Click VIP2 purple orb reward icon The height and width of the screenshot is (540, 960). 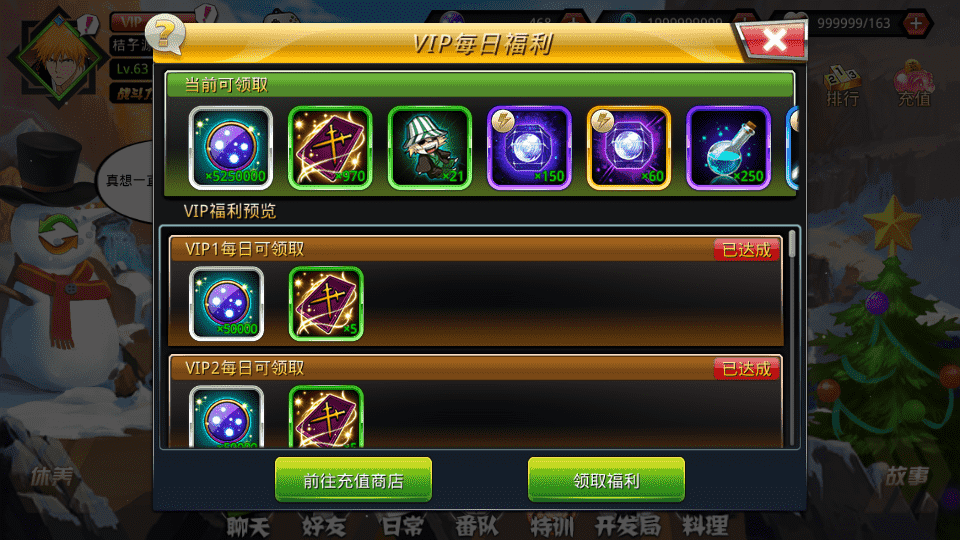pos(227,416)
